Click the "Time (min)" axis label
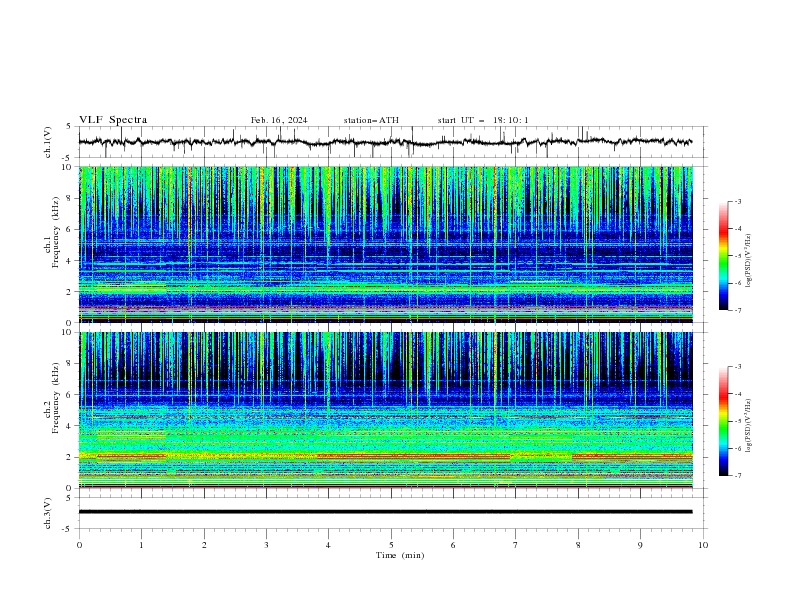 (x=400, y=555)
